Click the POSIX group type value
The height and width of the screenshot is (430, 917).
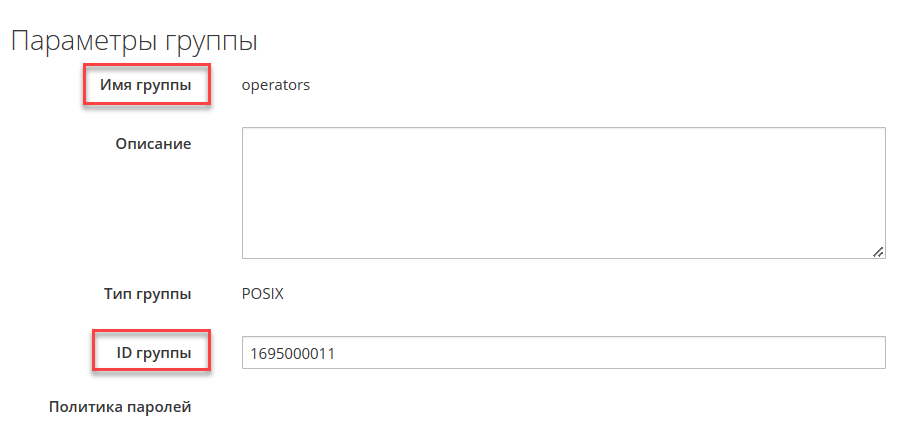coord(263,294)
